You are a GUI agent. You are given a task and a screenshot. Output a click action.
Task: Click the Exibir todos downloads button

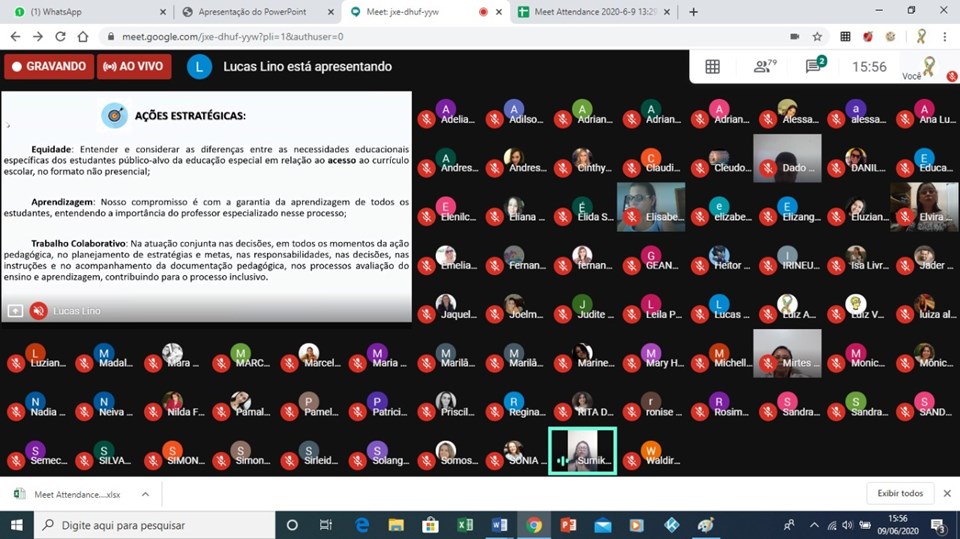click(x=899, y=493)
